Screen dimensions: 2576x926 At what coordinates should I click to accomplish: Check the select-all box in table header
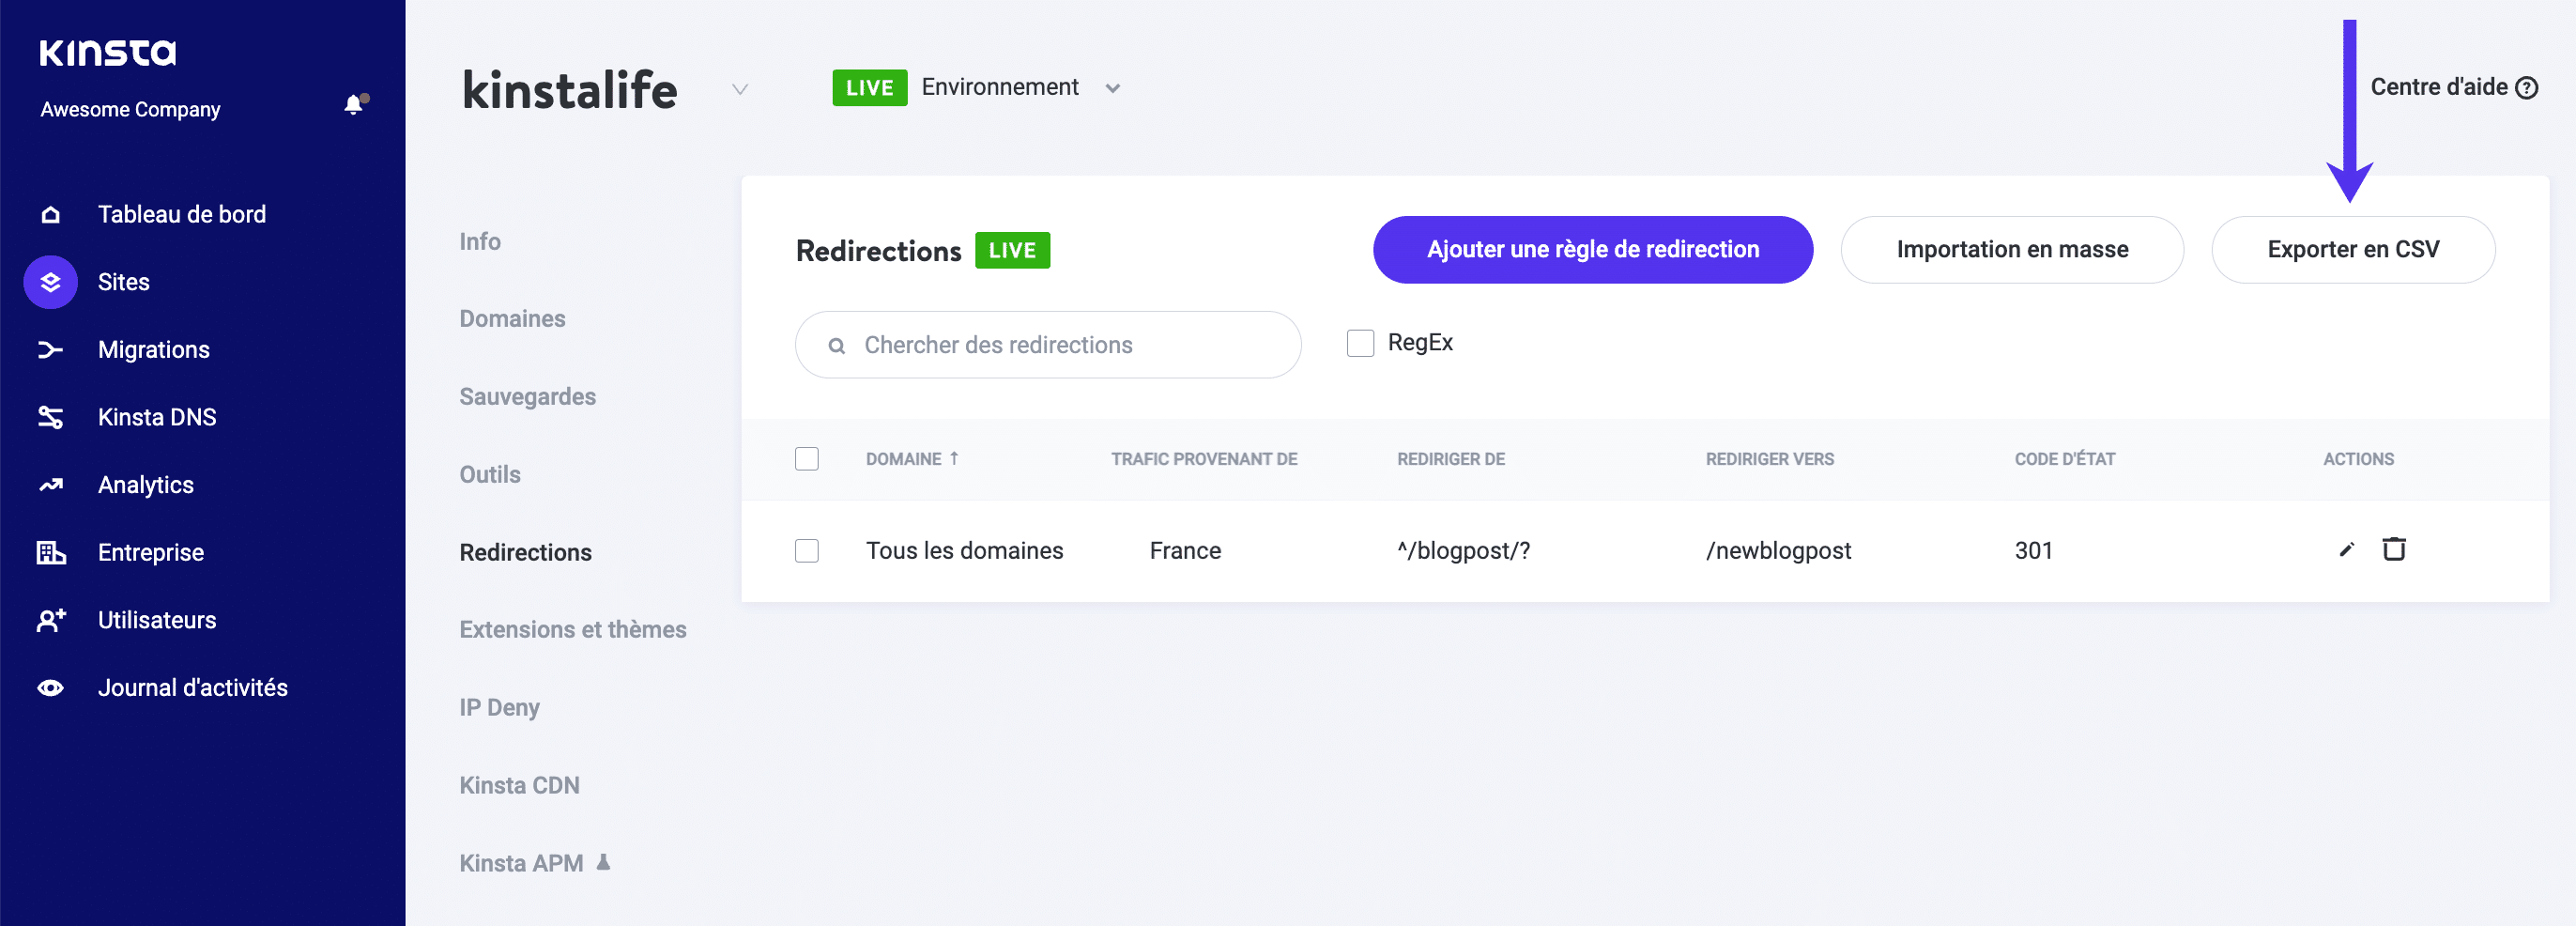(807, 459)
